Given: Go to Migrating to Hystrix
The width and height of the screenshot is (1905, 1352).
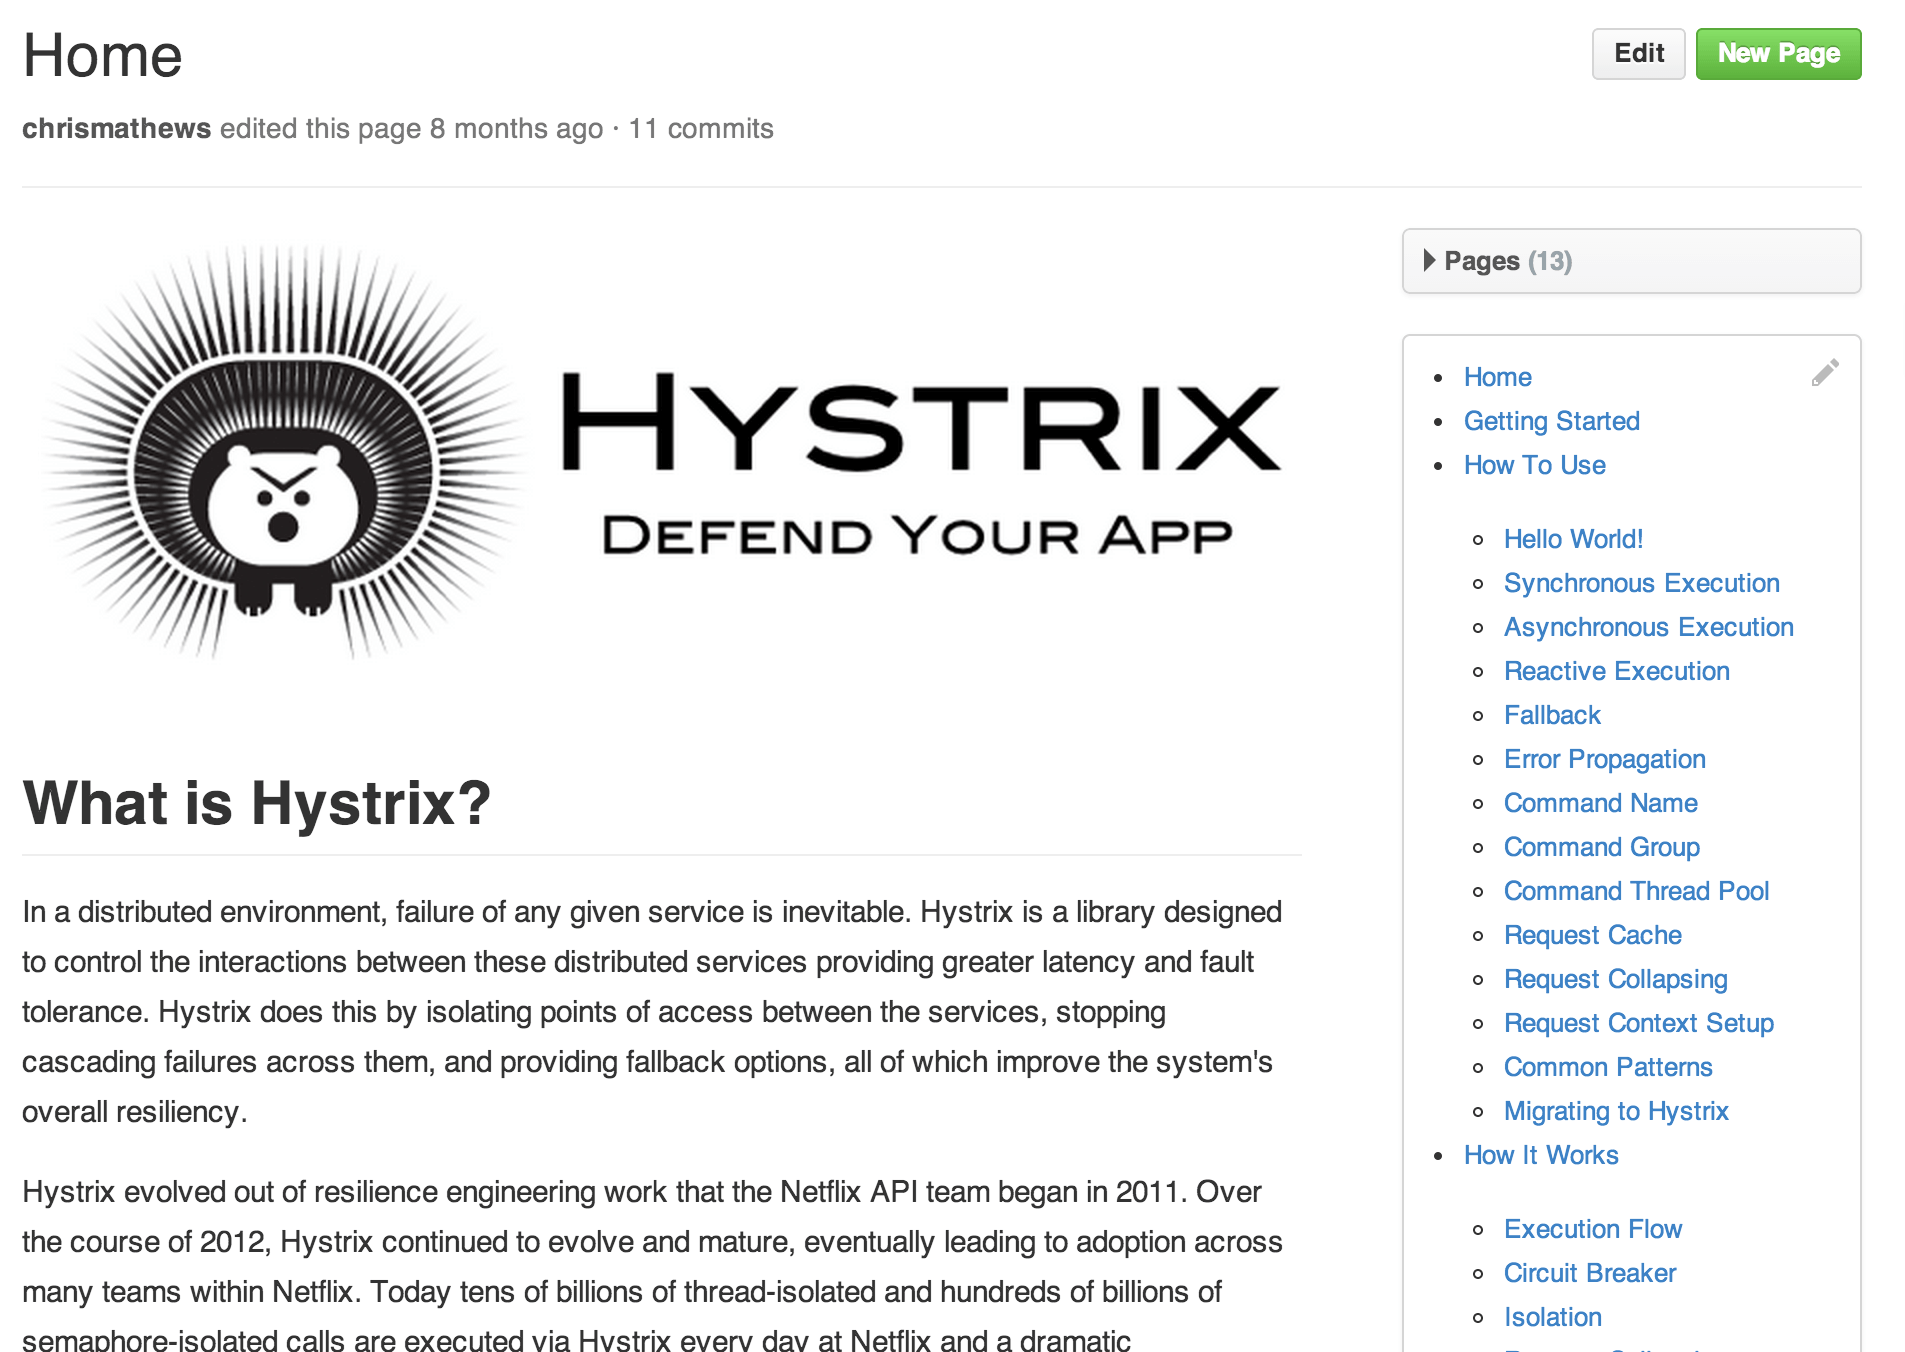Looking at the screenshot, I should pos(1616,1111).
